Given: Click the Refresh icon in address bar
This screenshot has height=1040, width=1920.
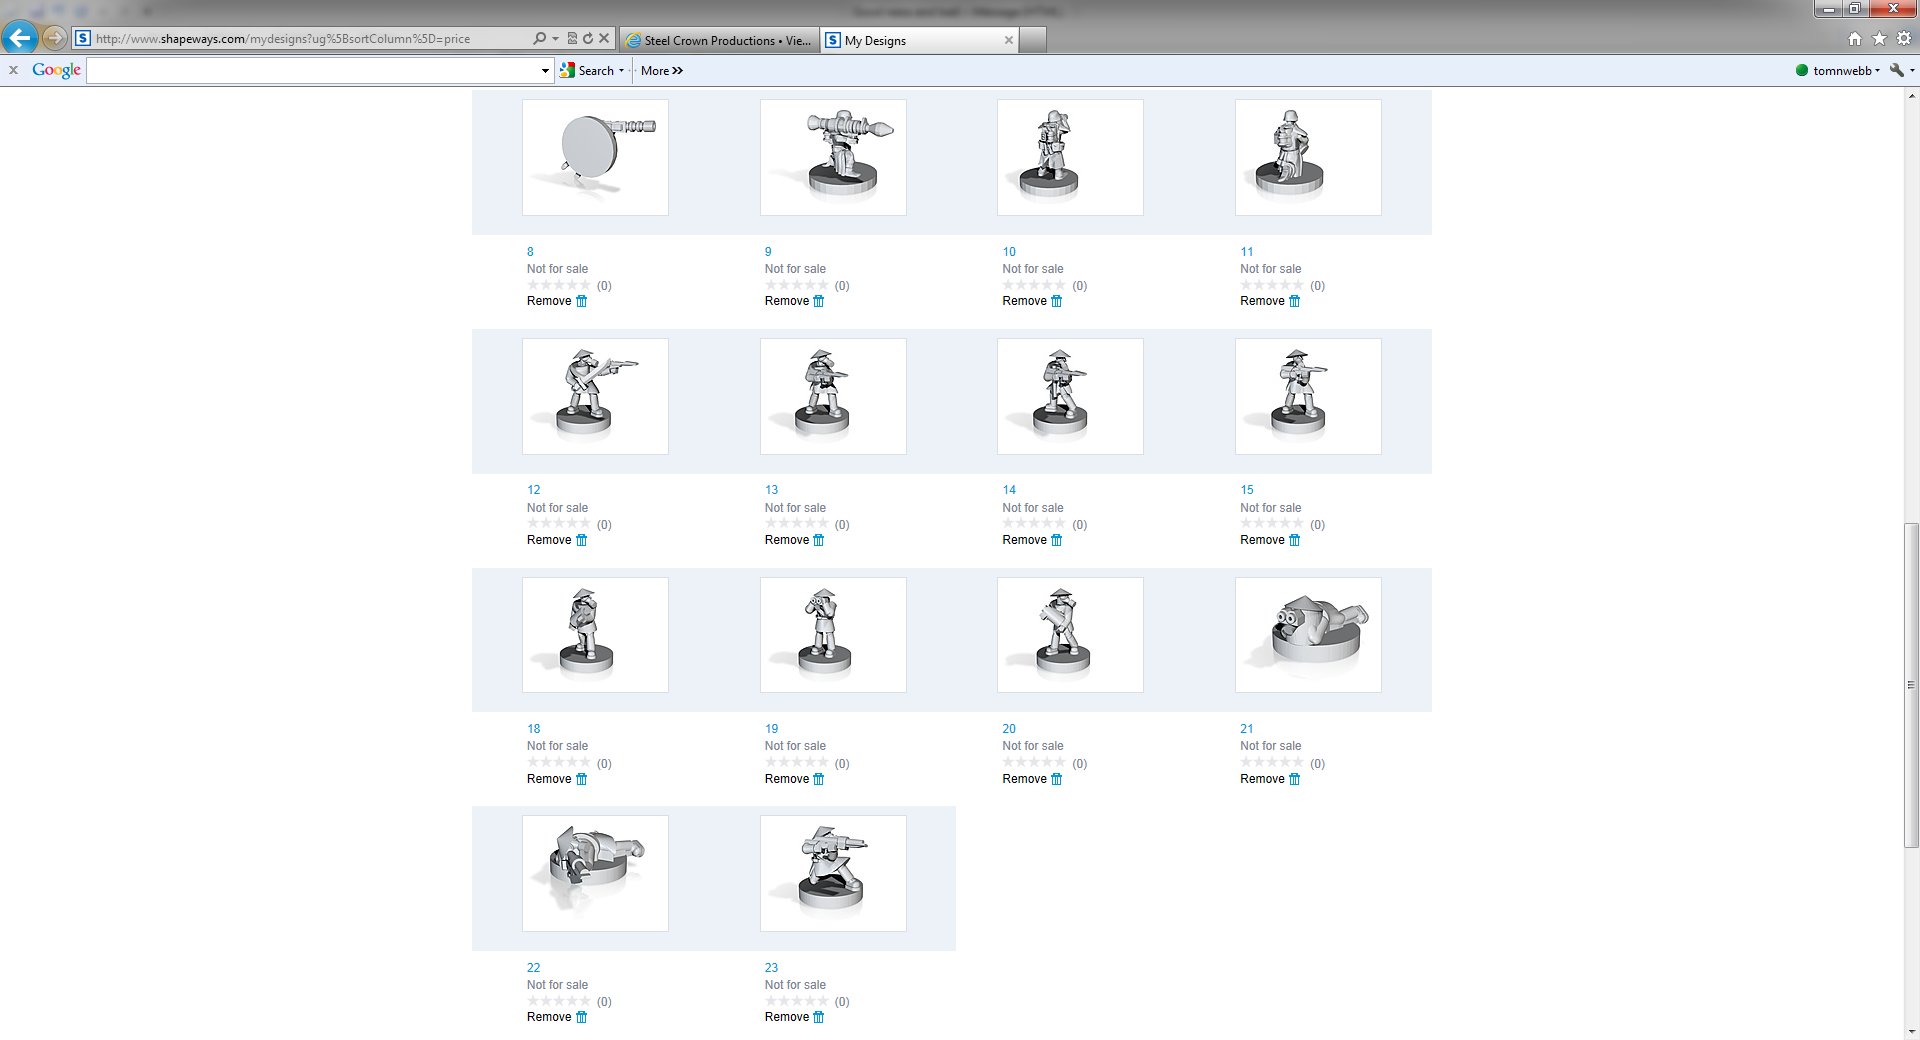Looking at the screenshot, I should (x=588, y=39).
